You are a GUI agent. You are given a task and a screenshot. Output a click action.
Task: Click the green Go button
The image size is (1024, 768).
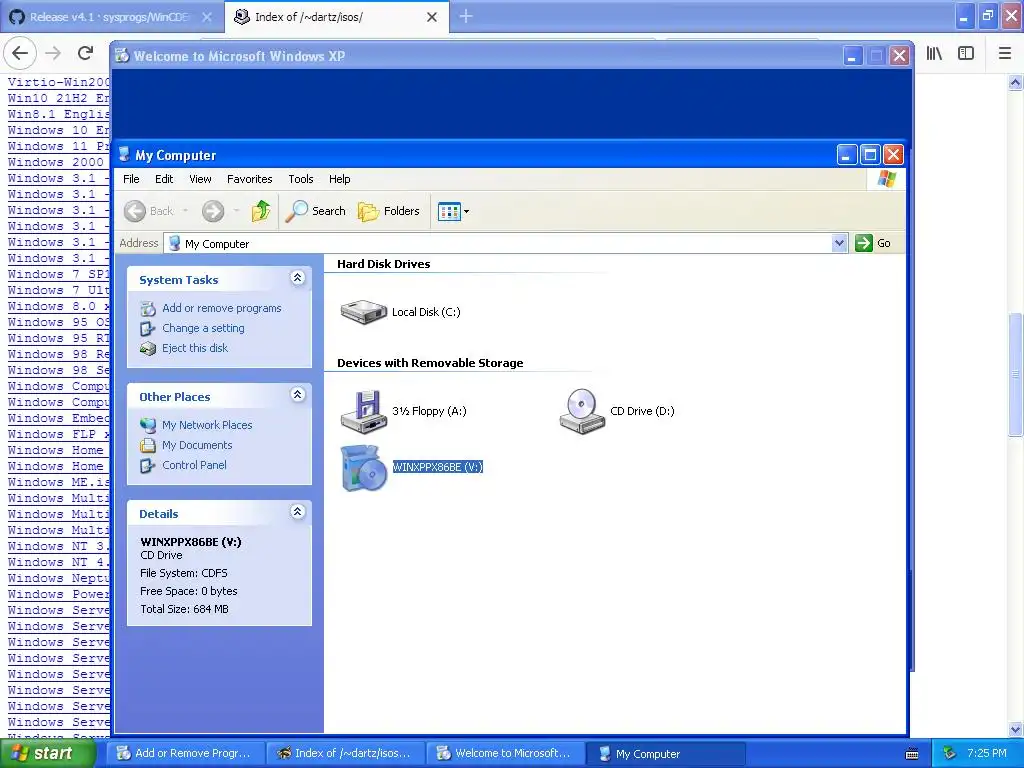[x=873, y=243]
